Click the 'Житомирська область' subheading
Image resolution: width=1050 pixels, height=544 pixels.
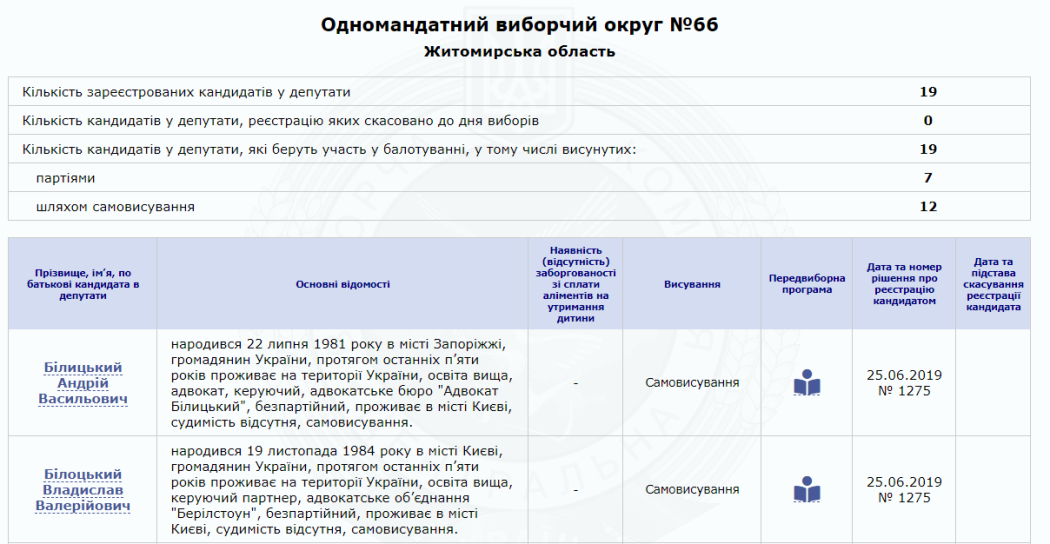(x=519, y=51)
